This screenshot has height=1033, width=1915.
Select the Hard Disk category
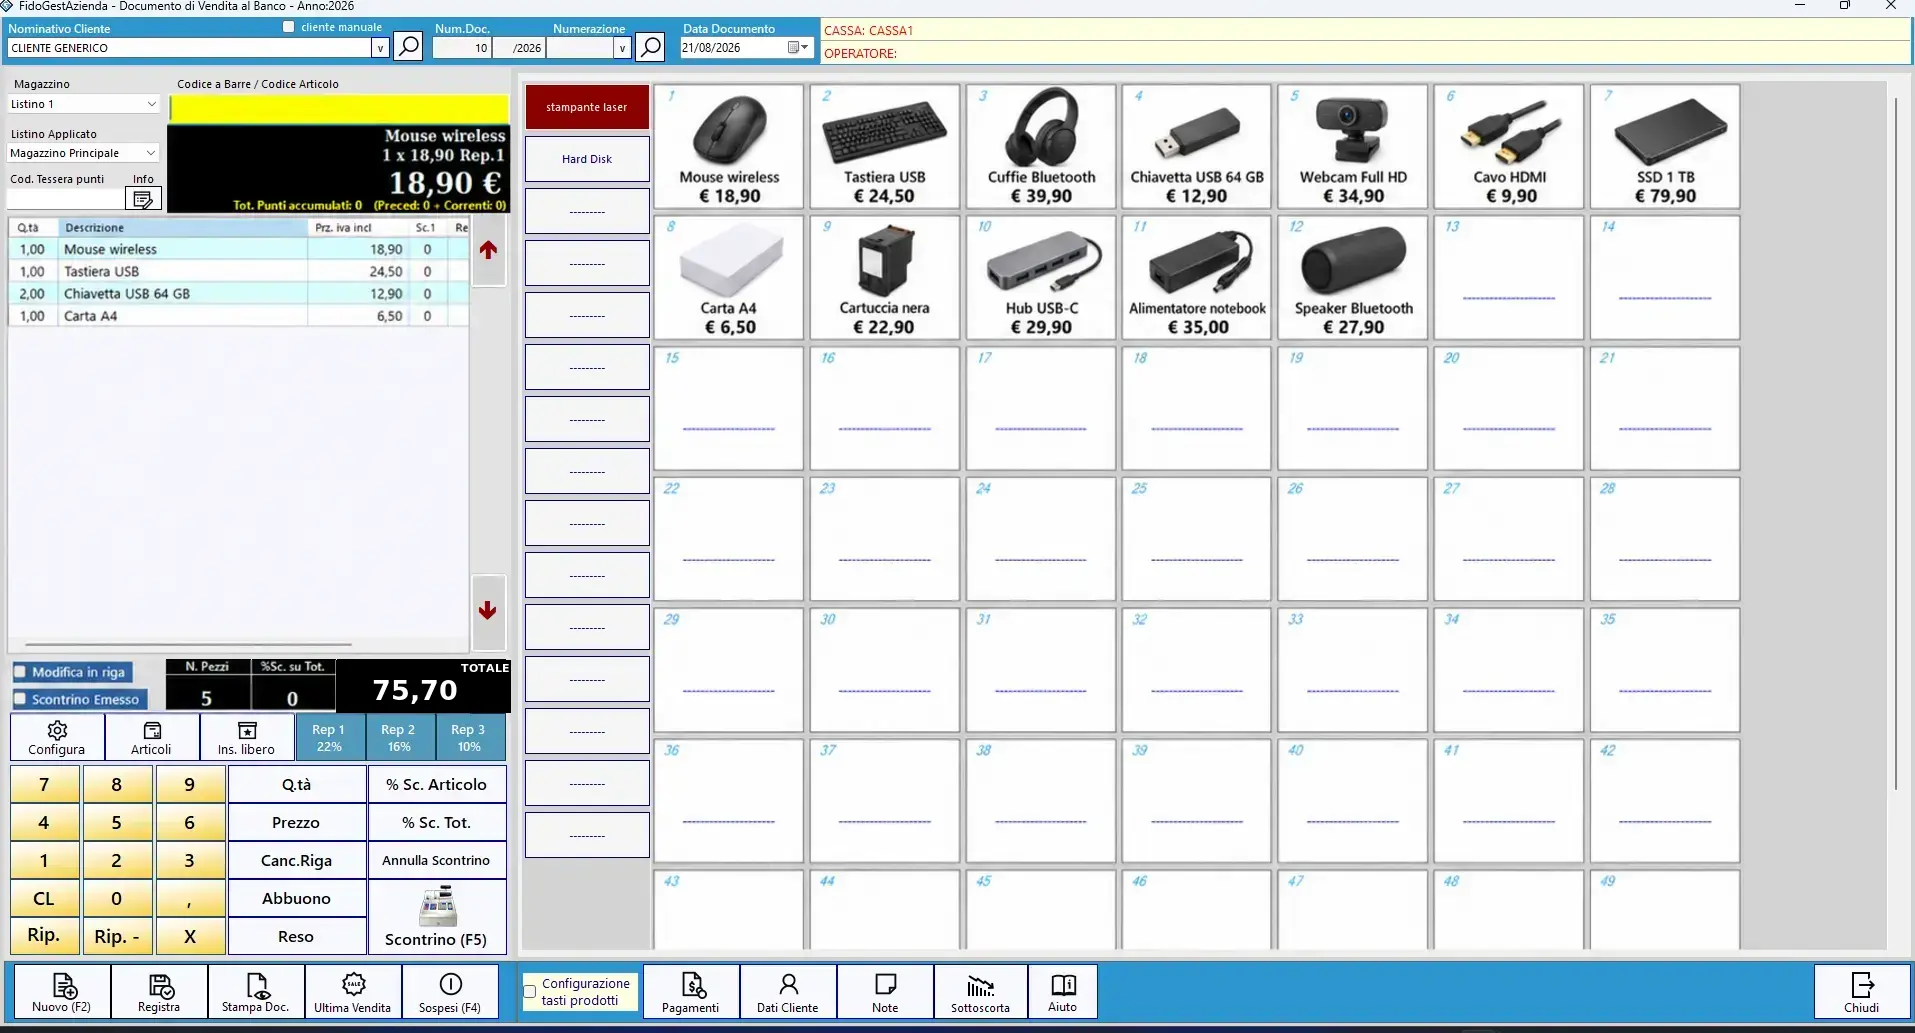pyautogui.click(x=587, y=159)
